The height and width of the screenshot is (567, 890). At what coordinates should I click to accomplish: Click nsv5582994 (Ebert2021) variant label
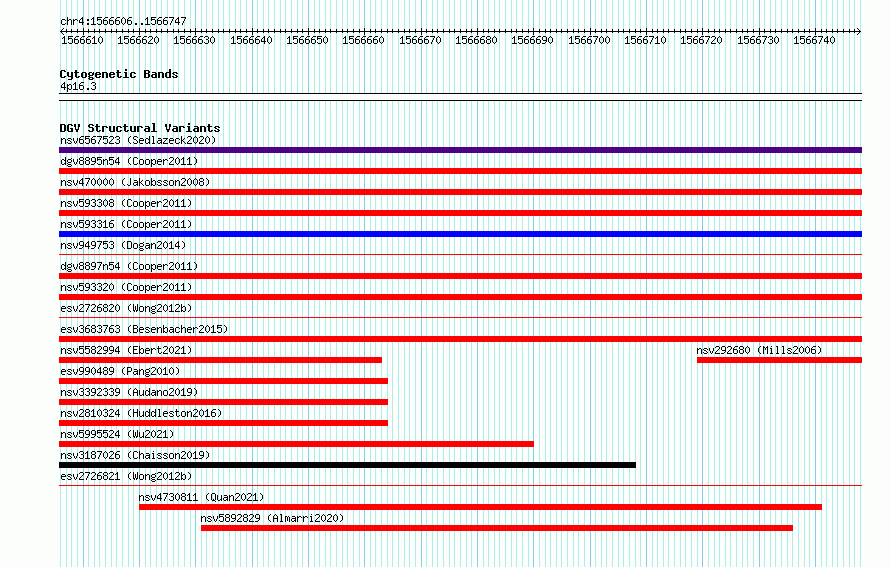point(126,350)
